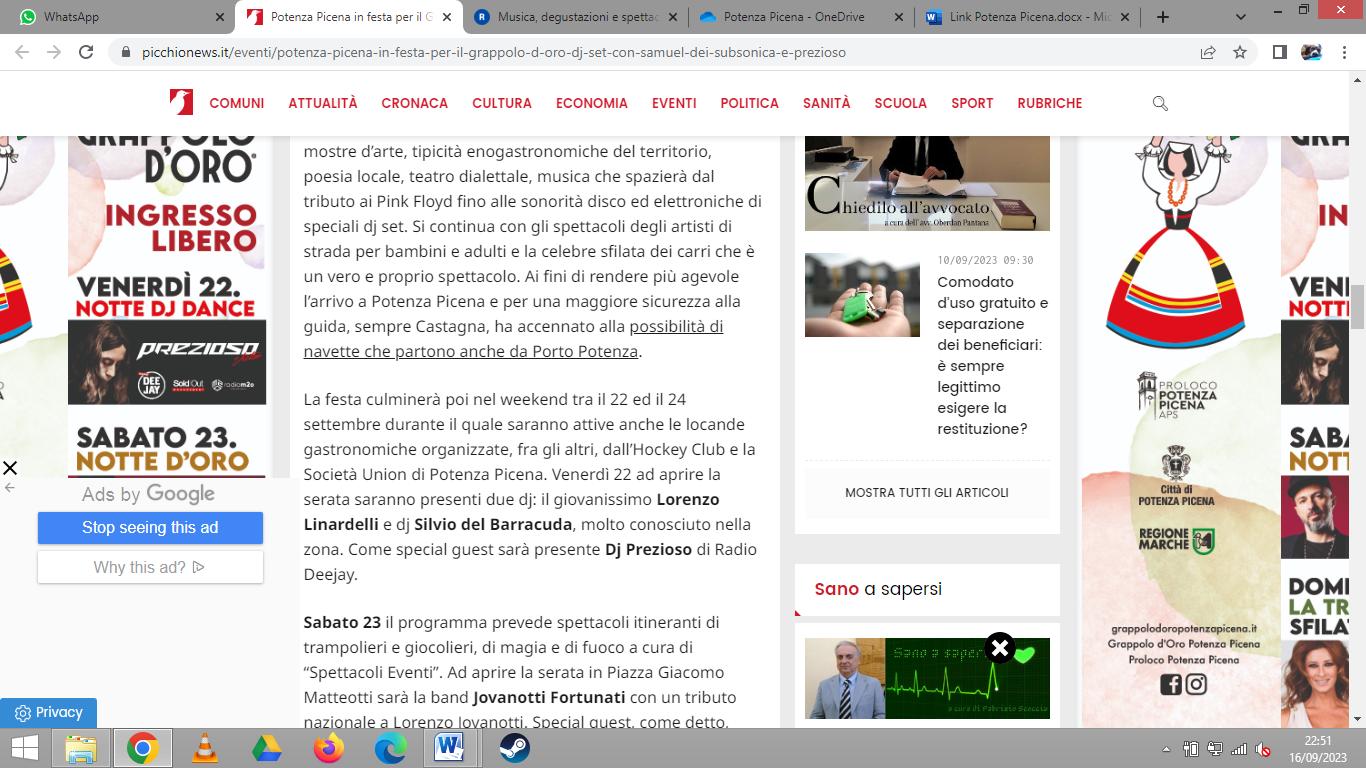Reload the current page
This screenshot has height=768, width=1366.
click(86, 52)
